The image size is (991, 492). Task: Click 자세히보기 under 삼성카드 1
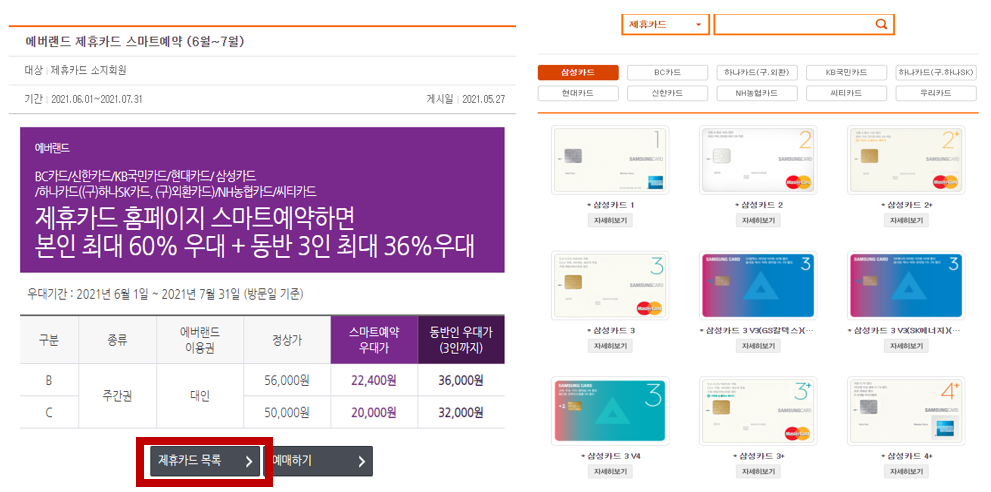[x=610, y=221]
